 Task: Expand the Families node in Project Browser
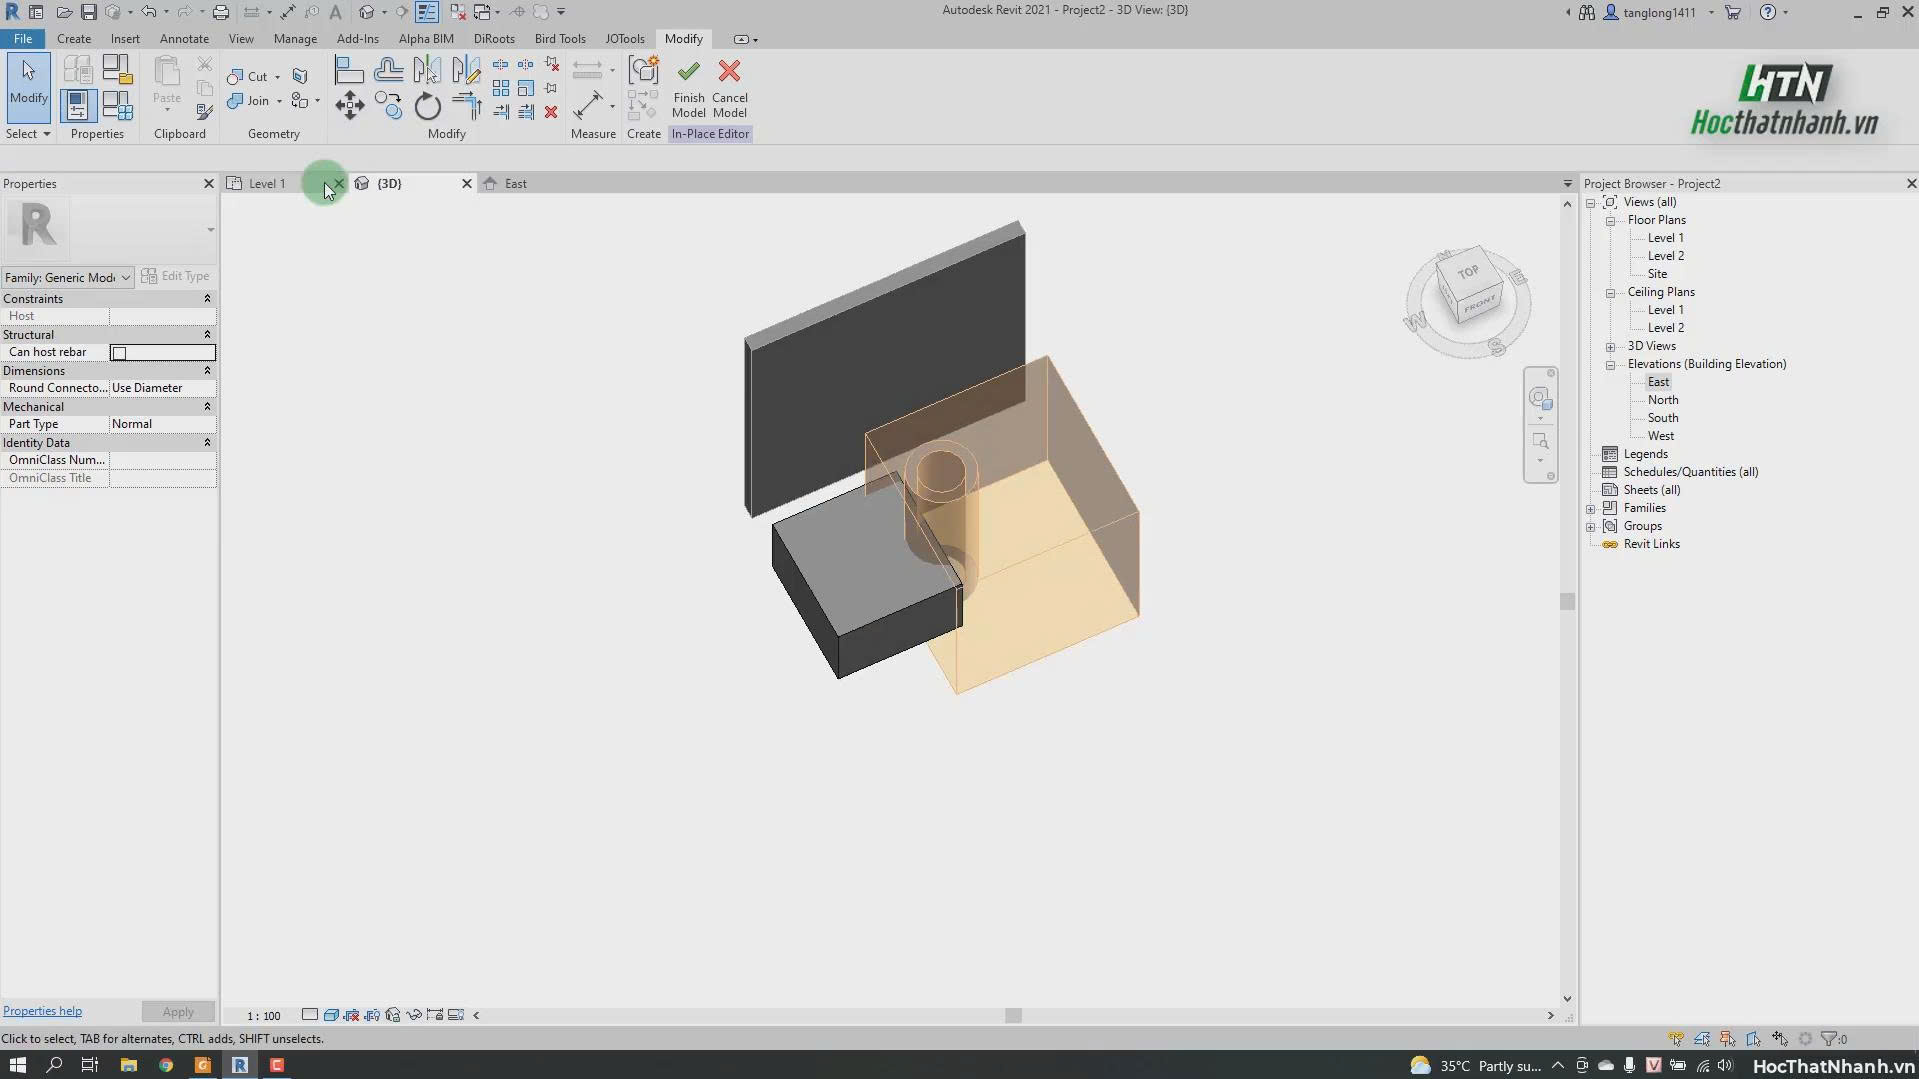coord(1590,509)
